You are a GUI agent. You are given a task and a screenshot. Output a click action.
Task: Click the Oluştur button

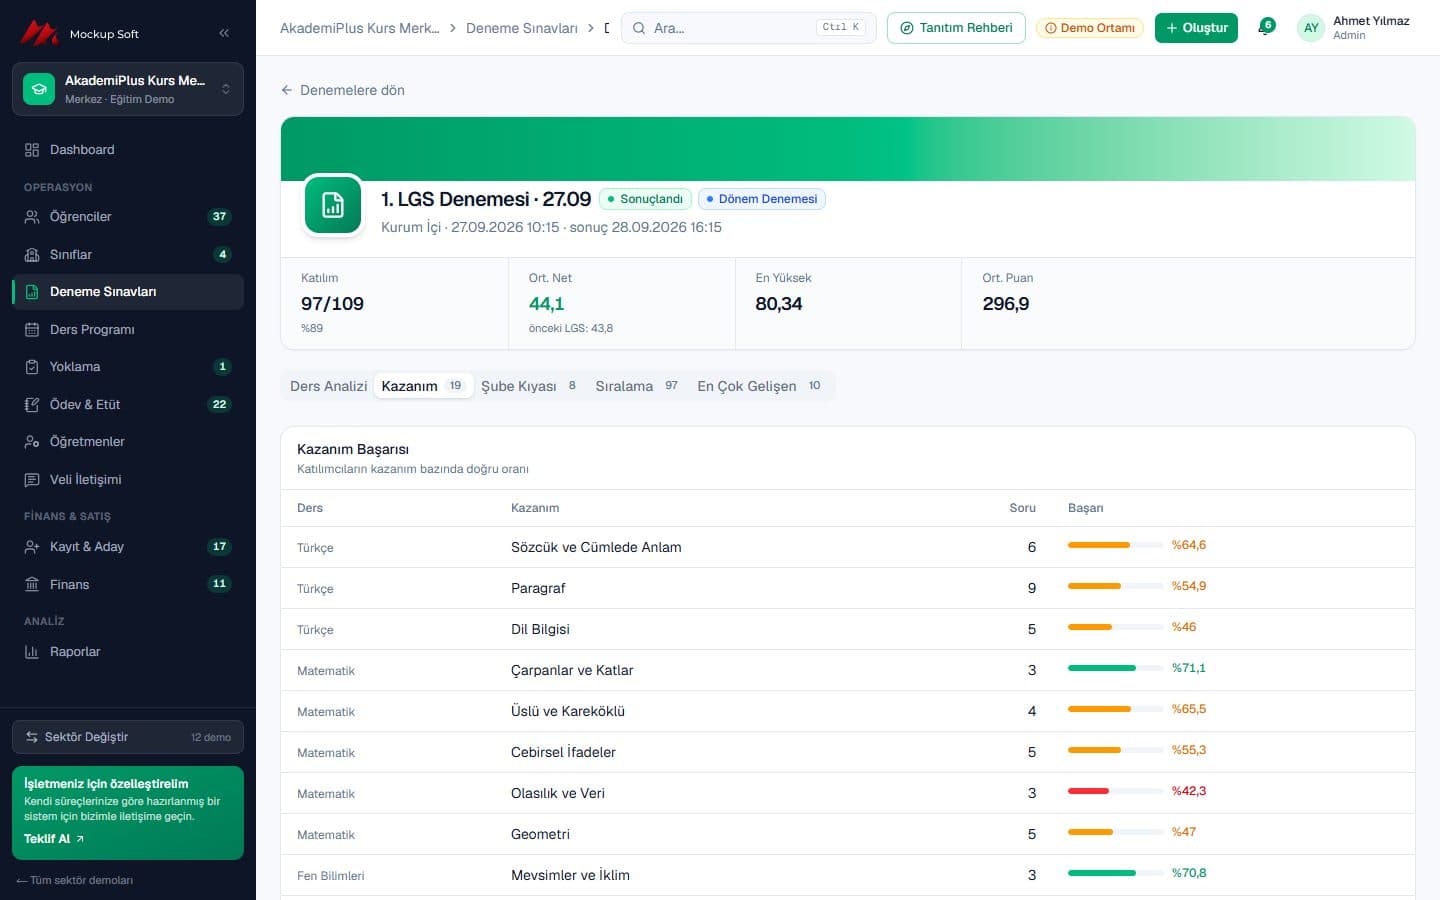point(1196,28)
